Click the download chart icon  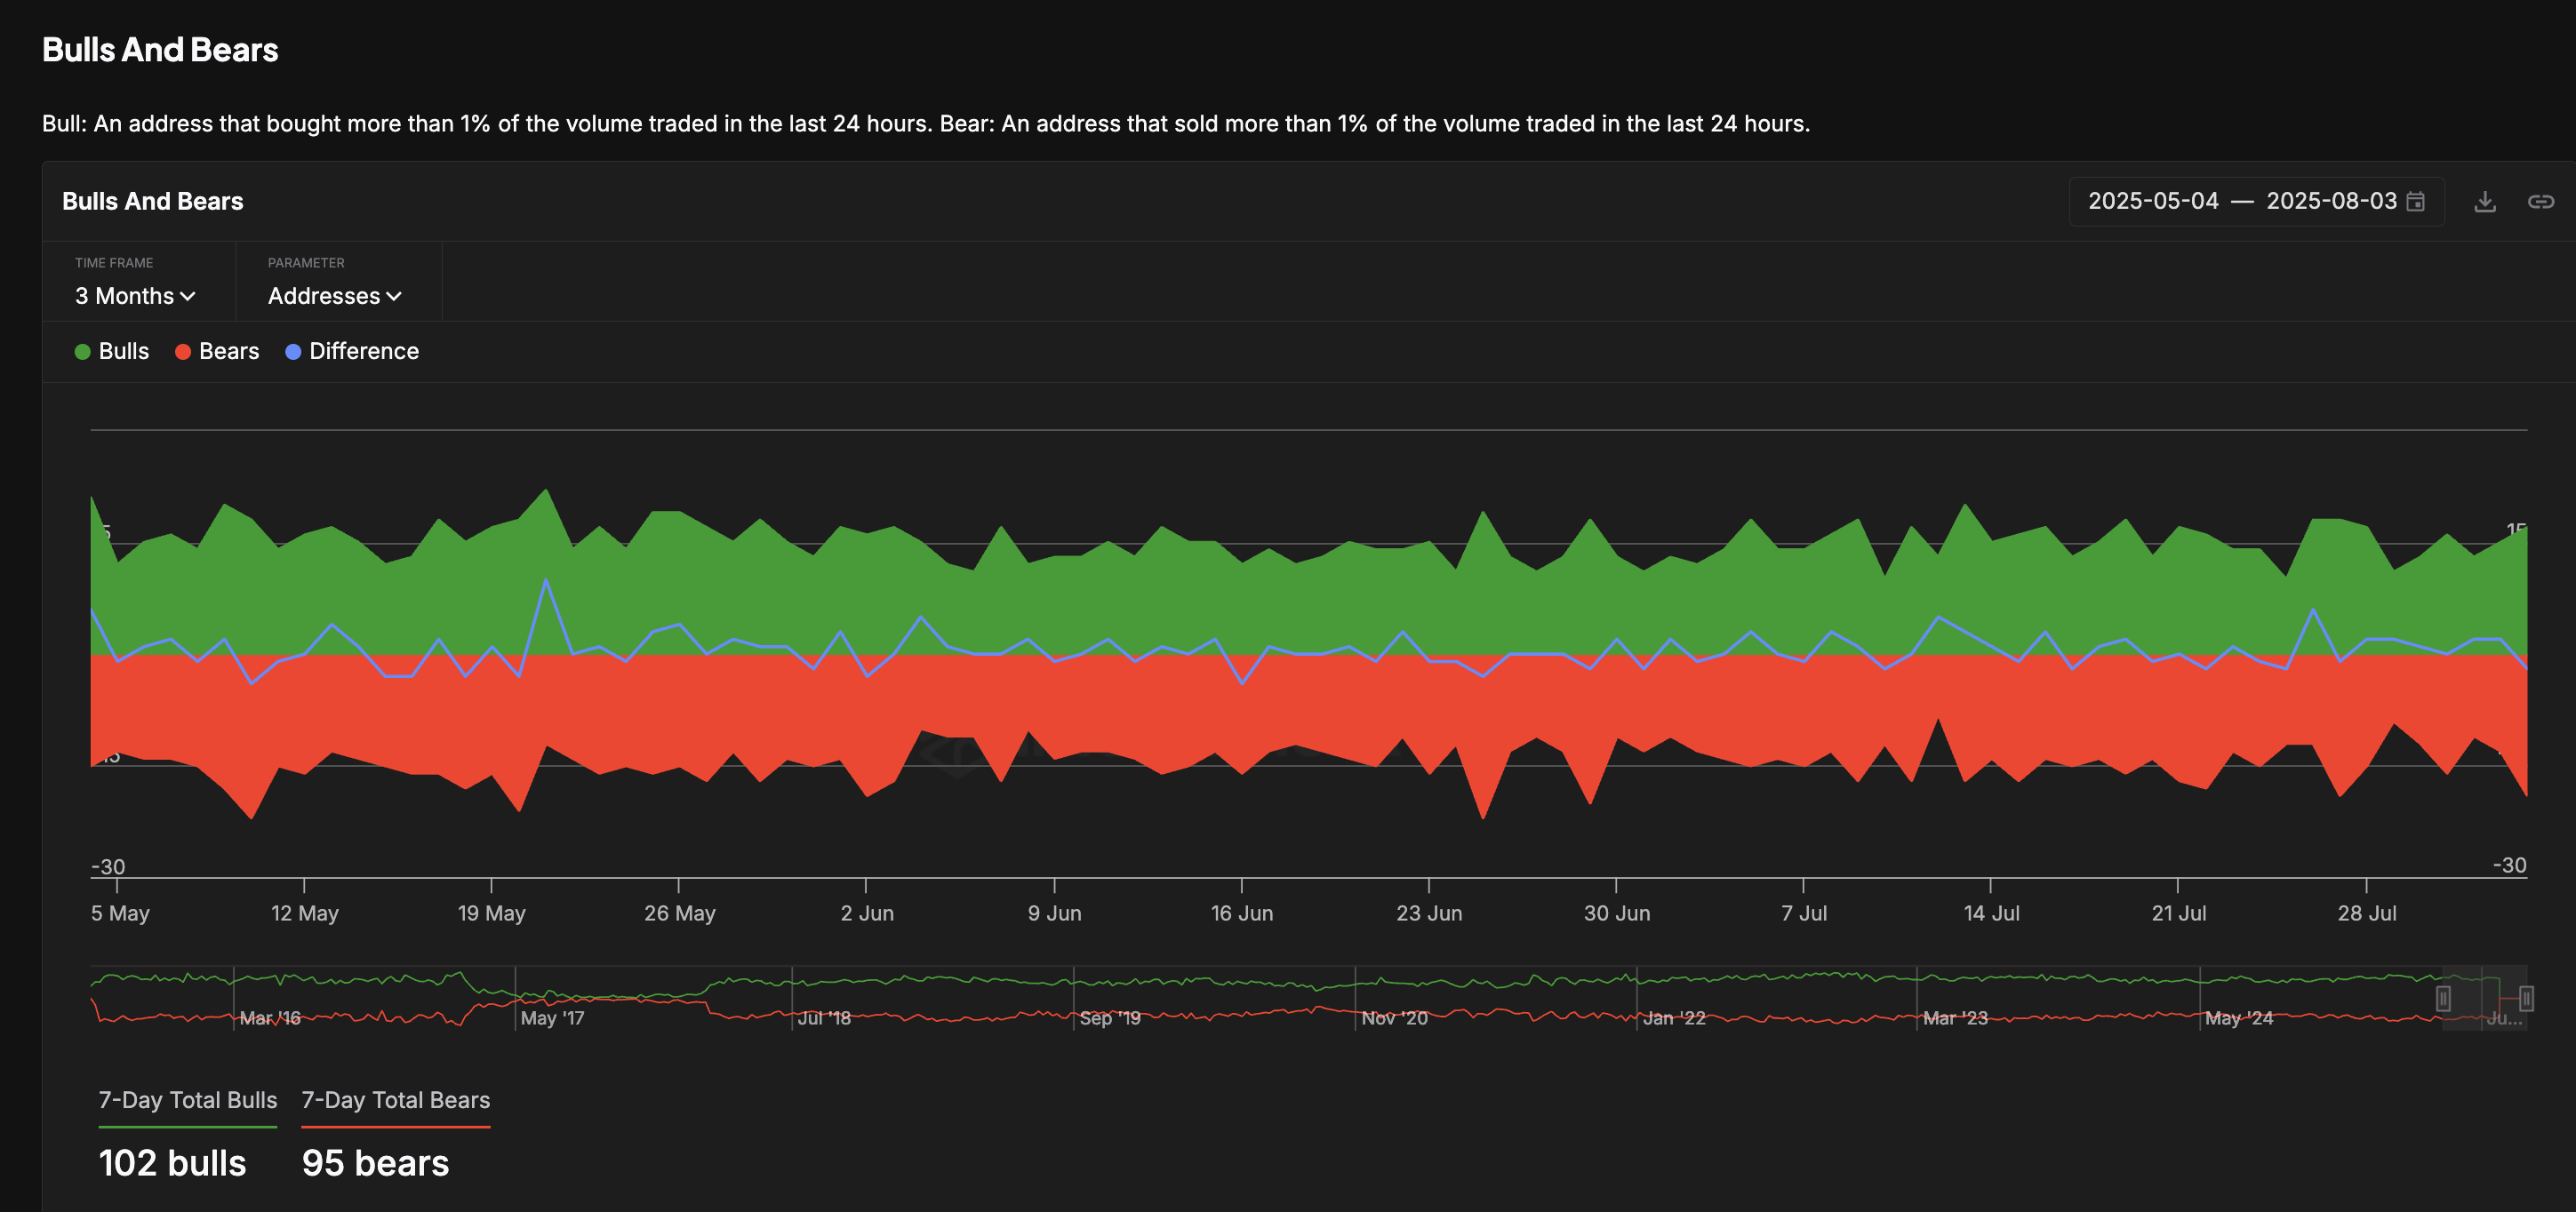2486,202
